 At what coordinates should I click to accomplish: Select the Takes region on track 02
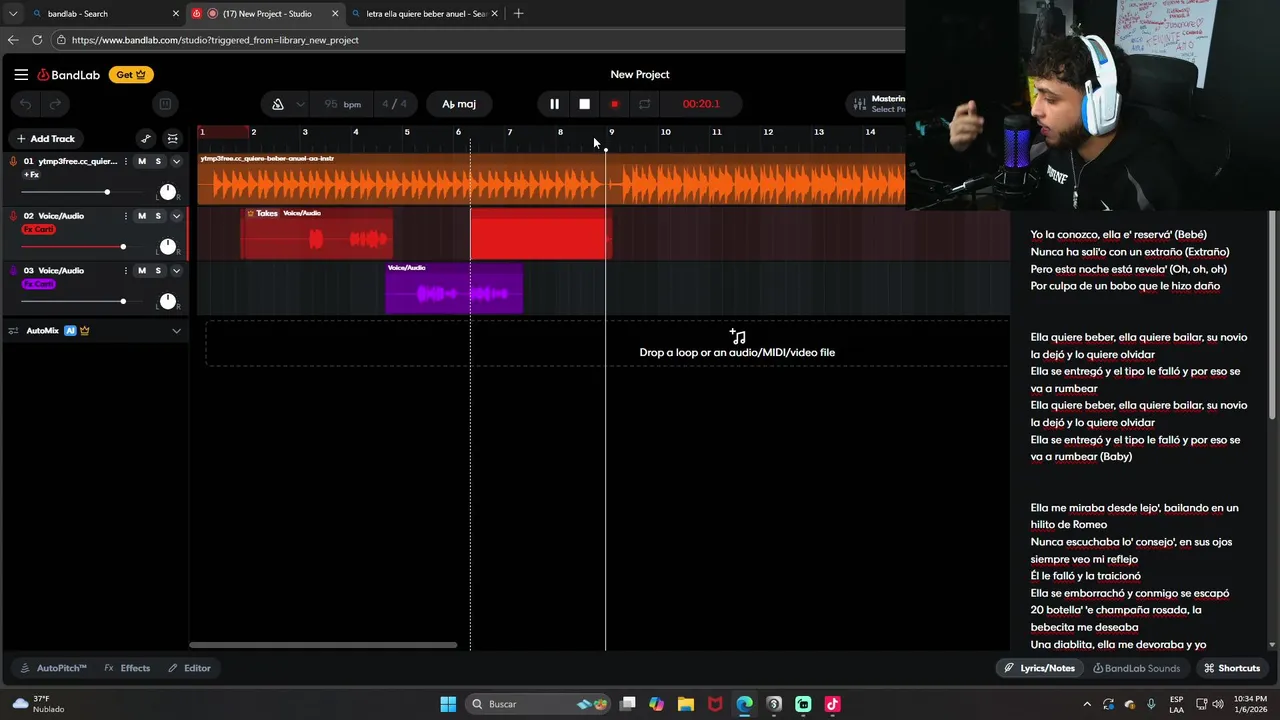[317, 234]
